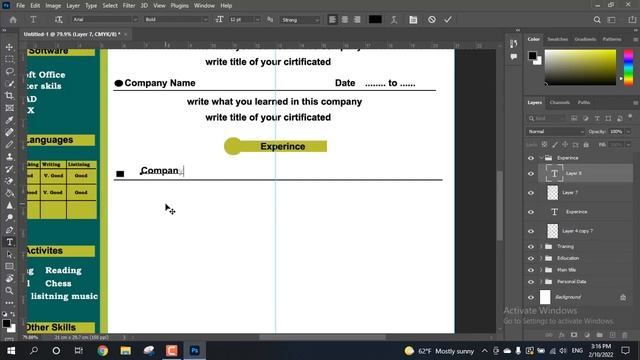Select the Eyedropper tool

click(9, 120)
